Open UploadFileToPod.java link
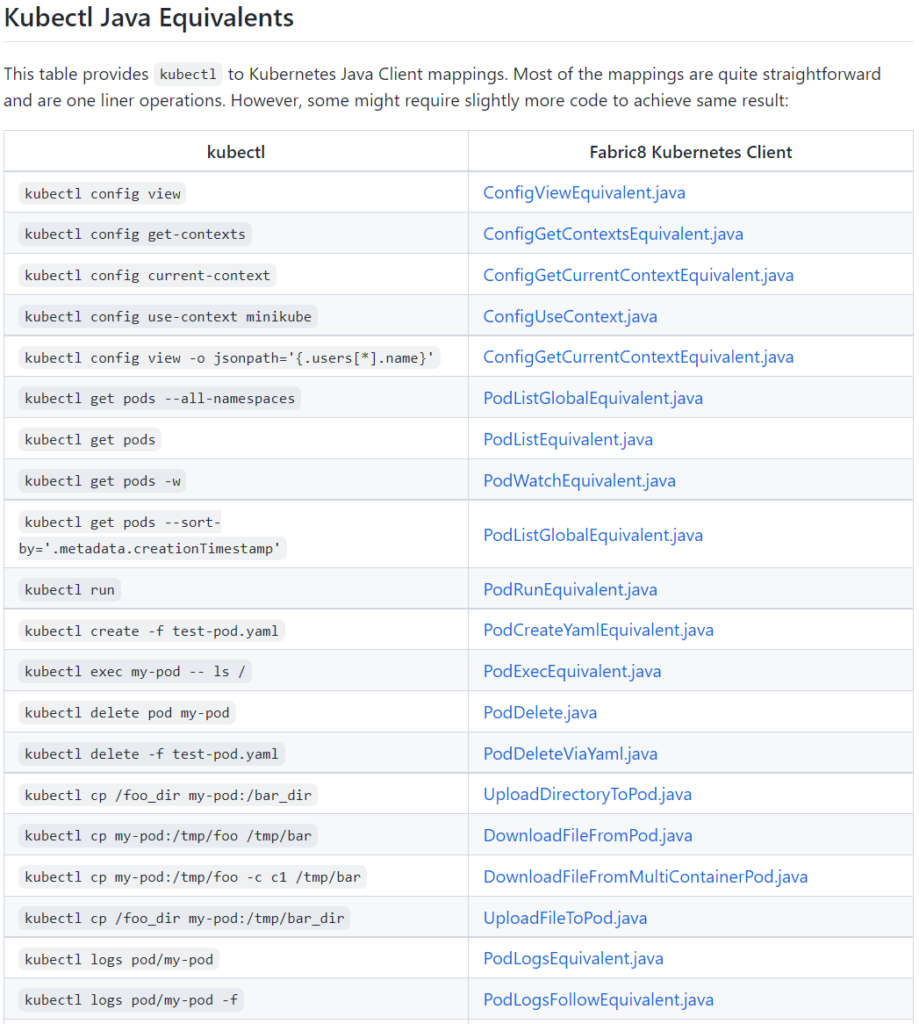This screenshot has height=1024, width=919. (x=565, y=918)
